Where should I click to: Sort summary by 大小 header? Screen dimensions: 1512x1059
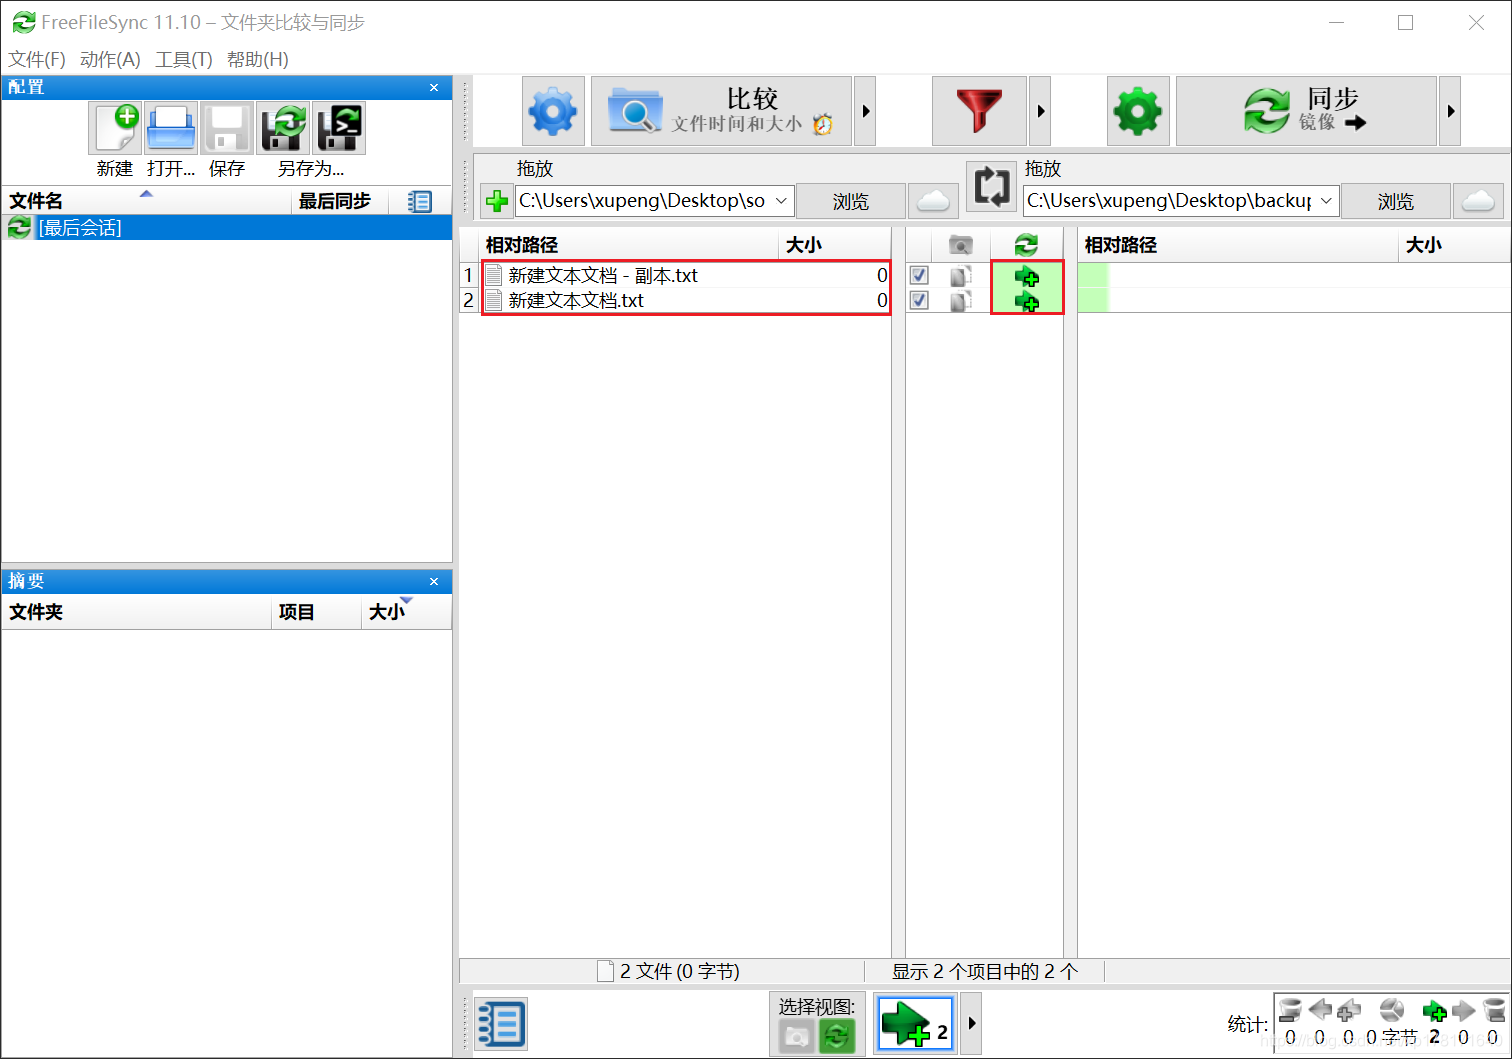(406, 612)
